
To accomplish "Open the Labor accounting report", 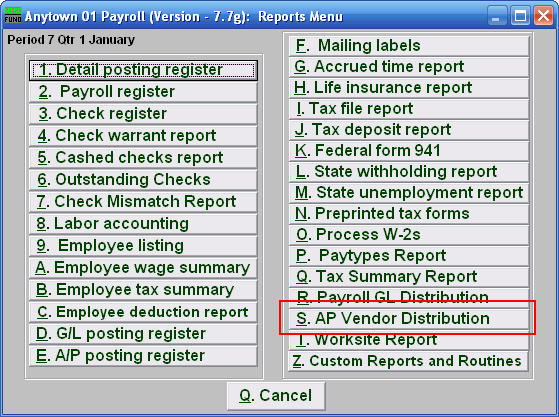I will pyautogui.click(x=143, y=224).
